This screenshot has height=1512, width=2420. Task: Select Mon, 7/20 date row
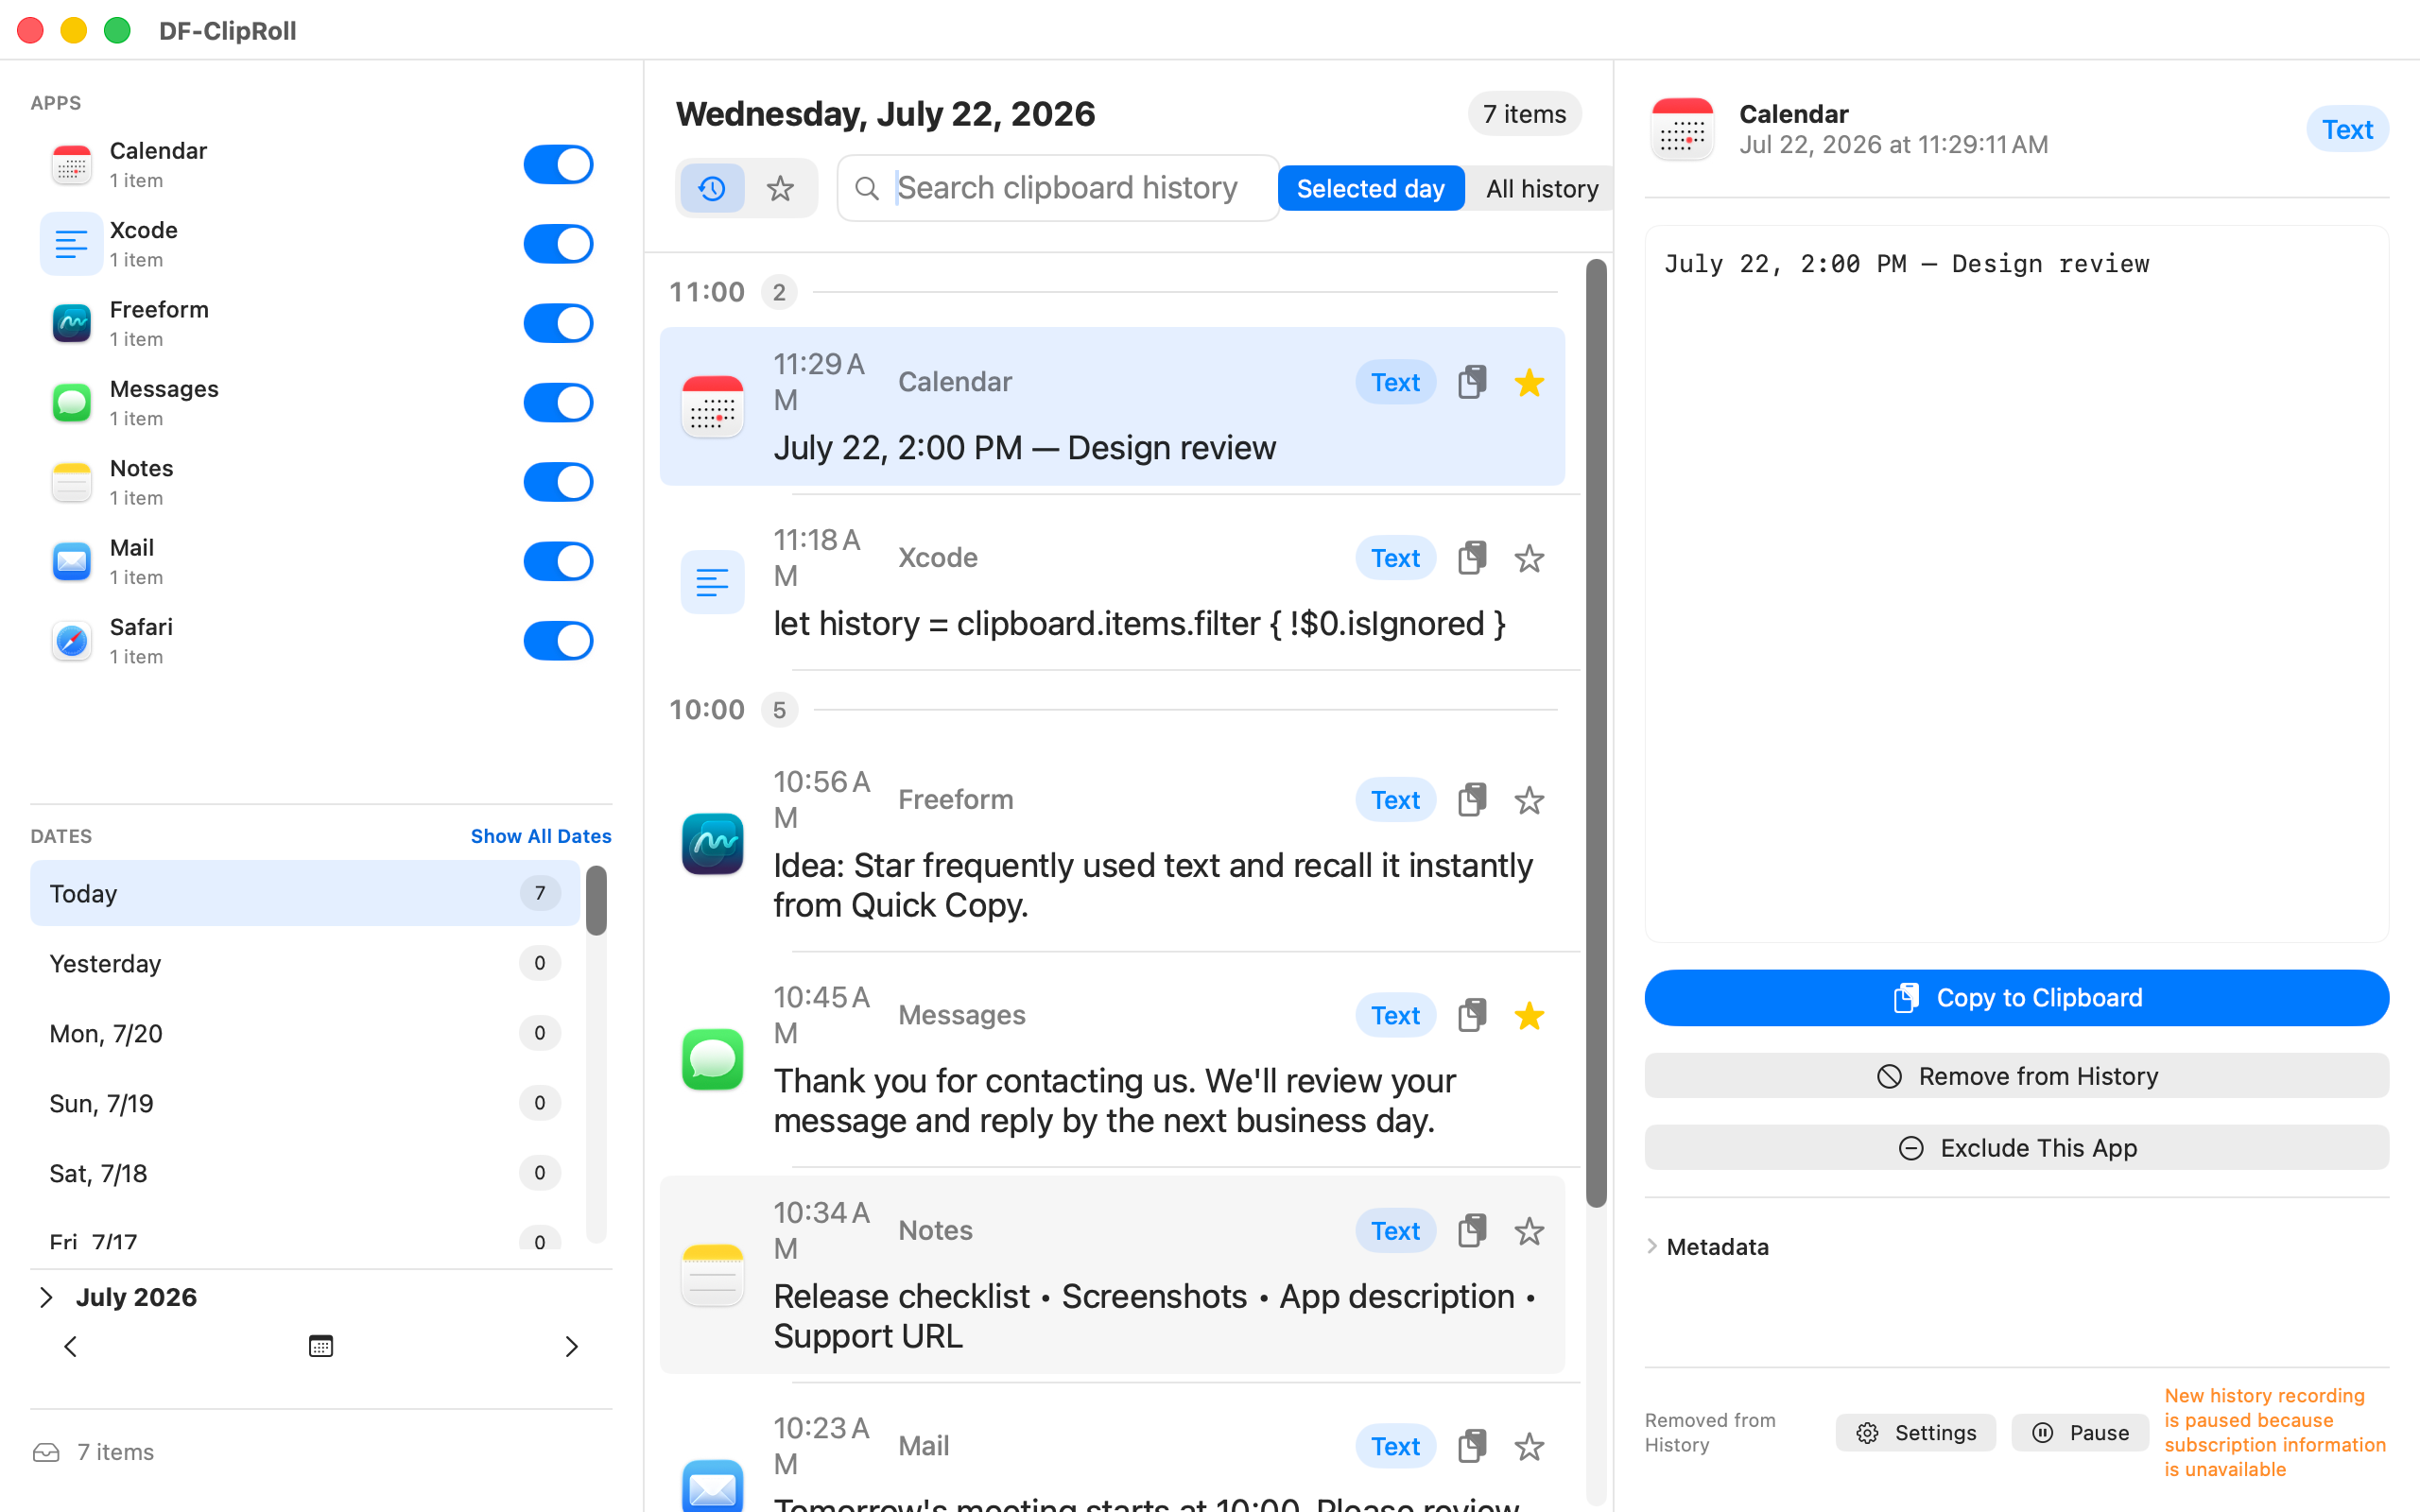pos(304,1033)
